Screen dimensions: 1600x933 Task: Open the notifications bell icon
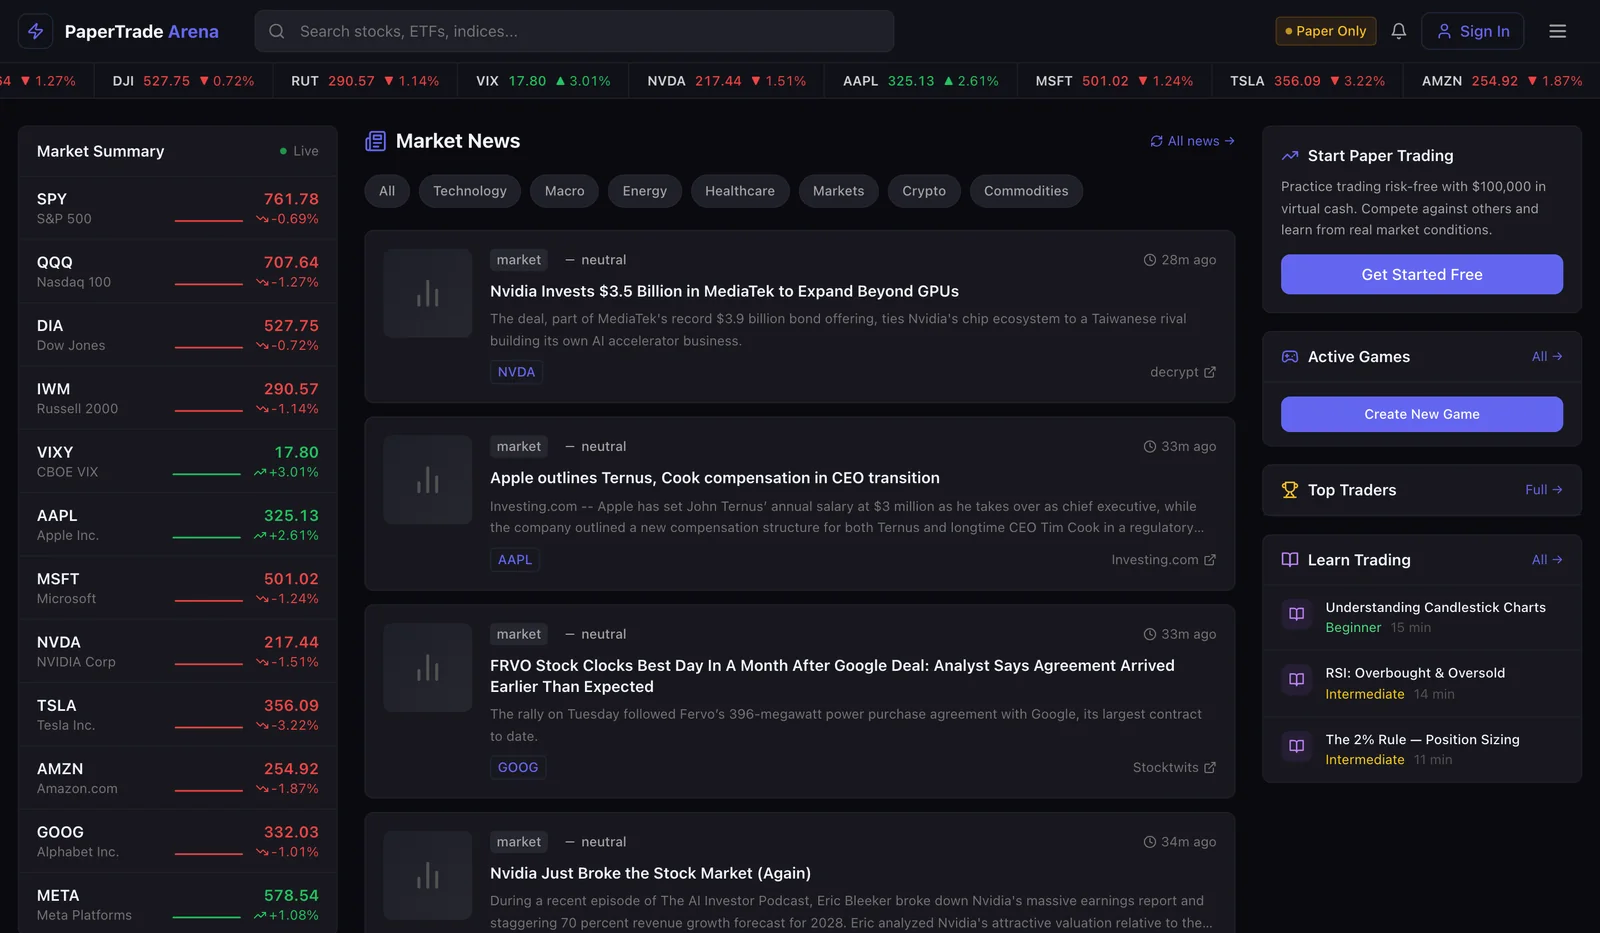click(1399, 31)
